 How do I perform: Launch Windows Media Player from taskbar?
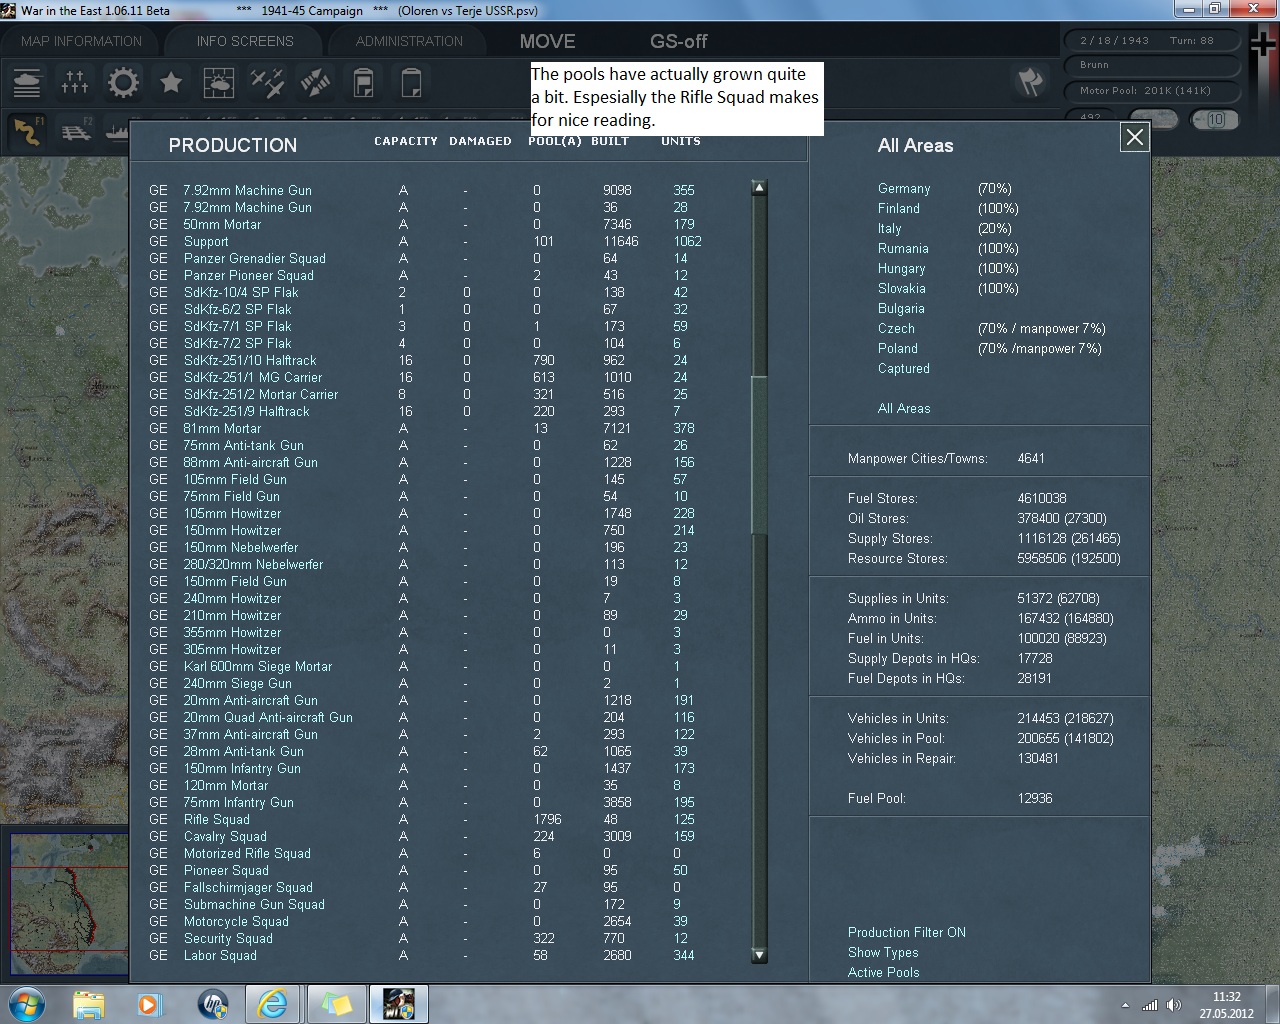click(x=150, y=1004)
